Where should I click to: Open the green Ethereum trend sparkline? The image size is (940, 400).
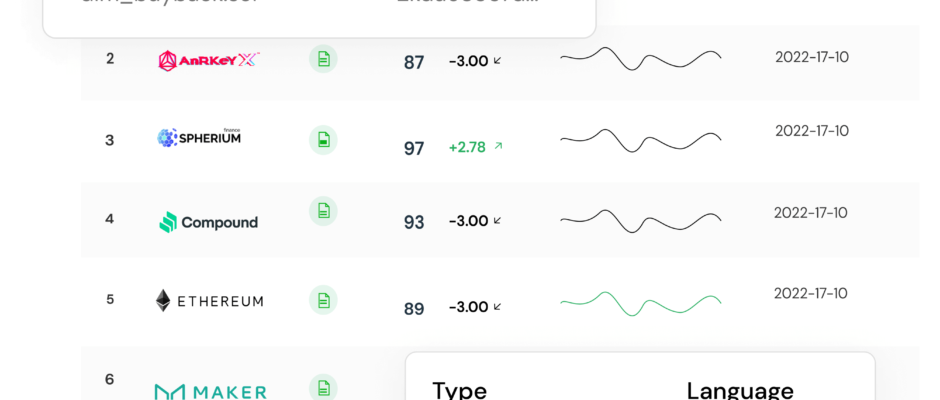tap(640, 304)
